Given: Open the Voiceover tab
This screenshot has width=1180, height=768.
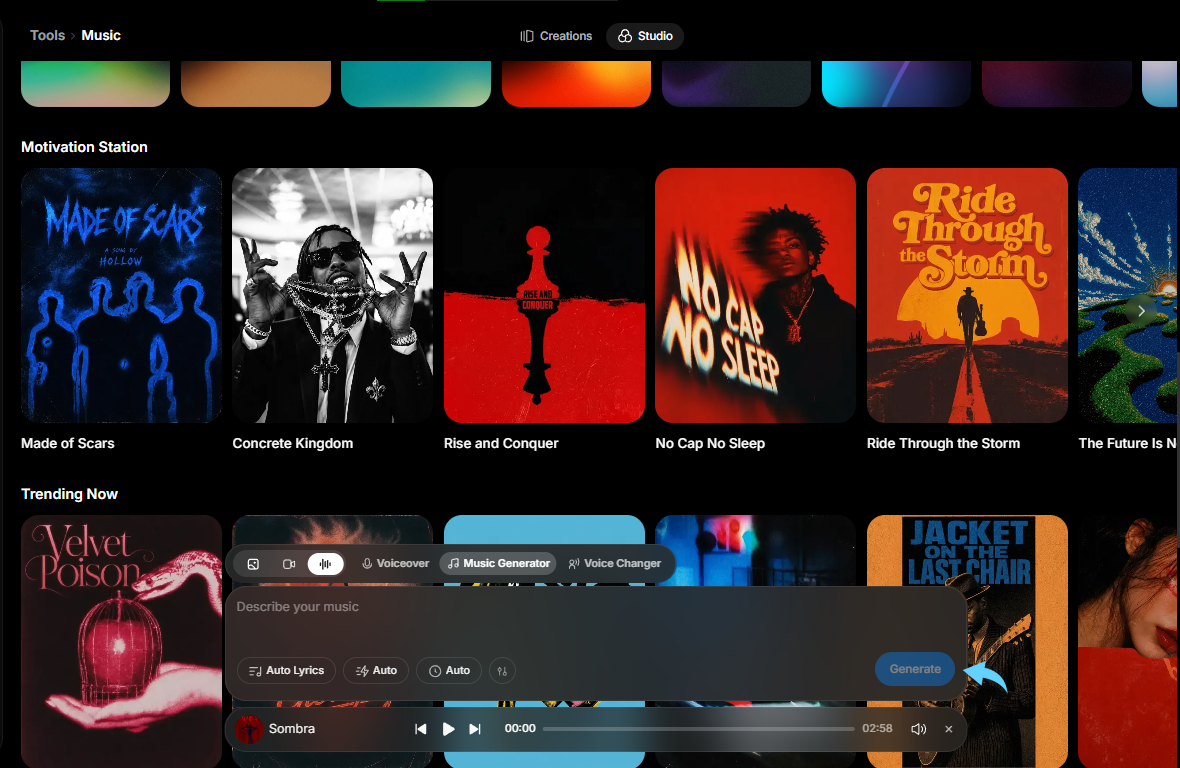Looking at the screenshot, I should tap(395, 563).
